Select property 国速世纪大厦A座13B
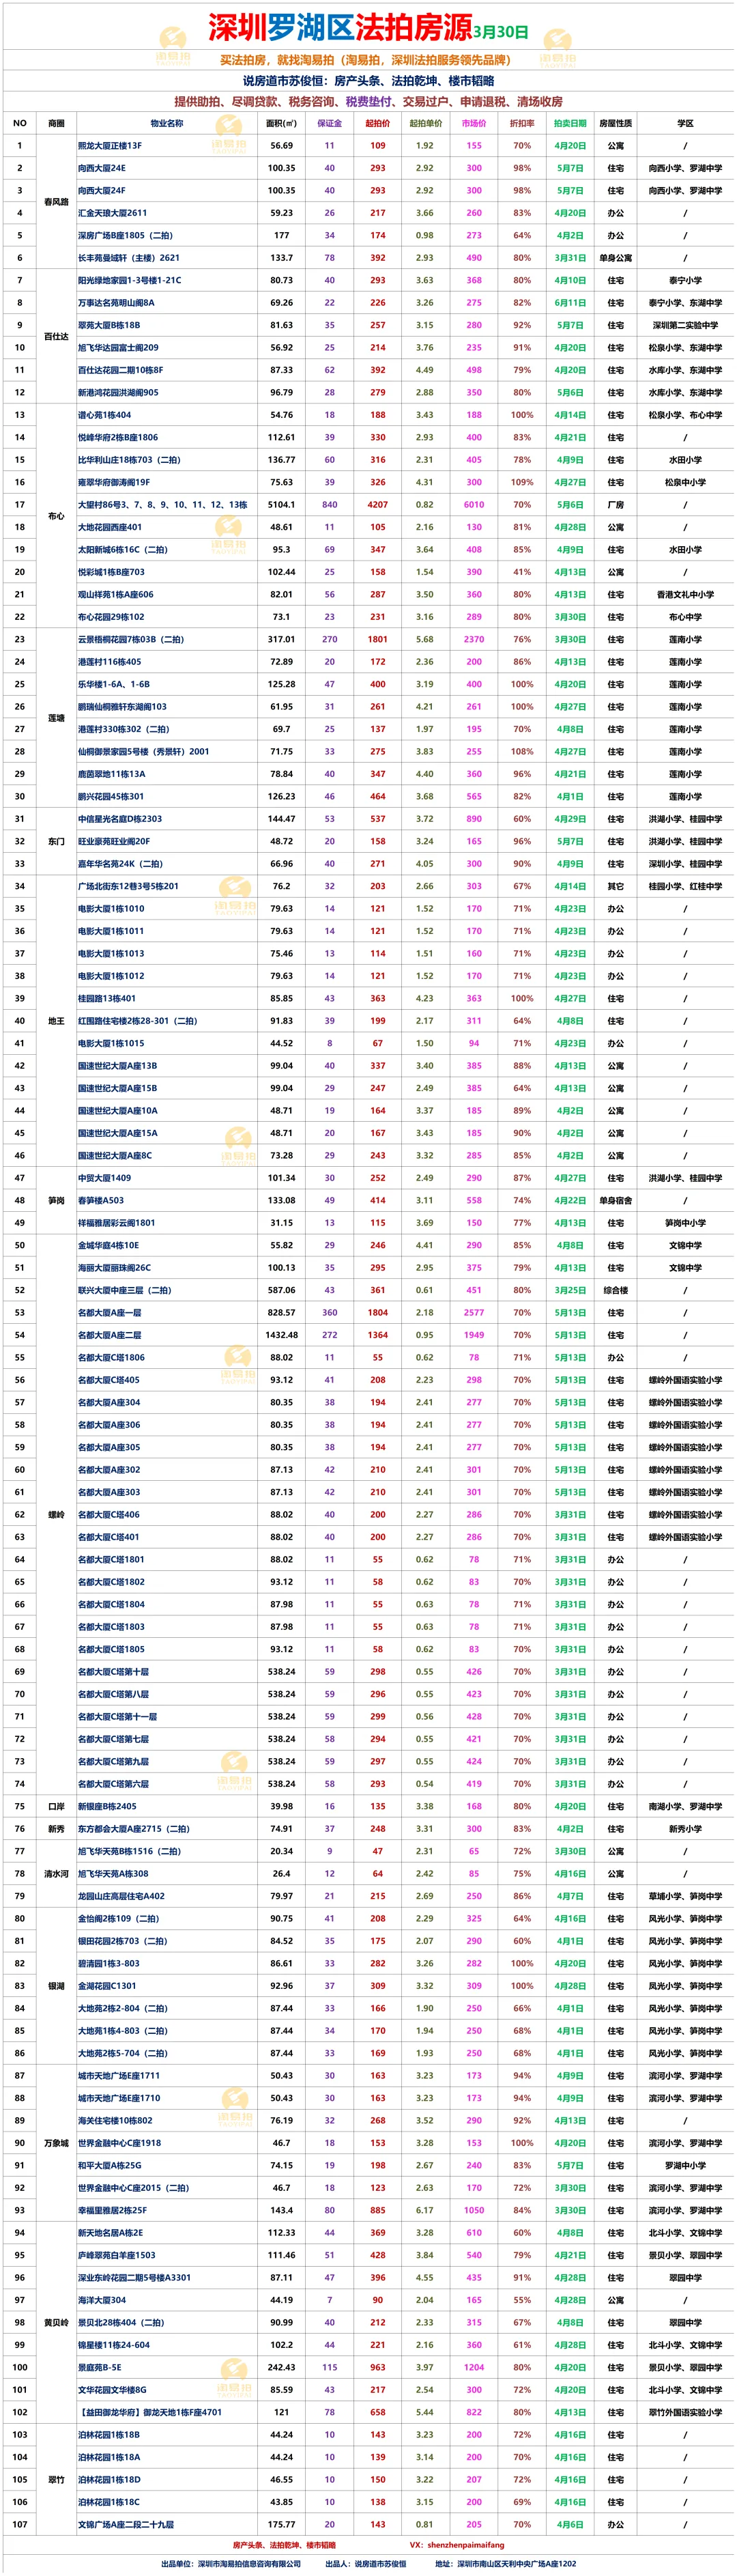The height and width of the screenshot is (2576, 737). pos(117,1066)
